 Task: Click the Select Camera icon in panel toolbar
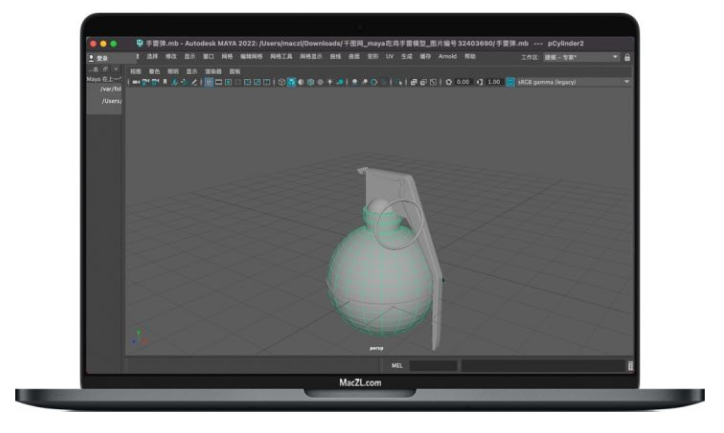[x=135, y=82]
